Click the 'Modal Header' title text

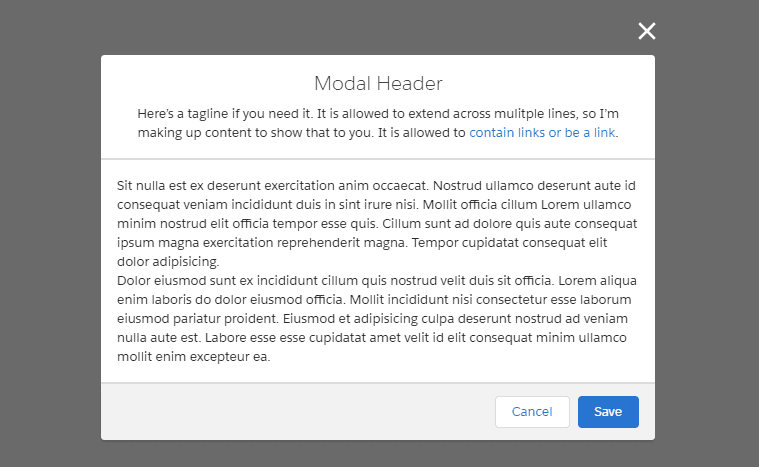(x=378, y=83)
